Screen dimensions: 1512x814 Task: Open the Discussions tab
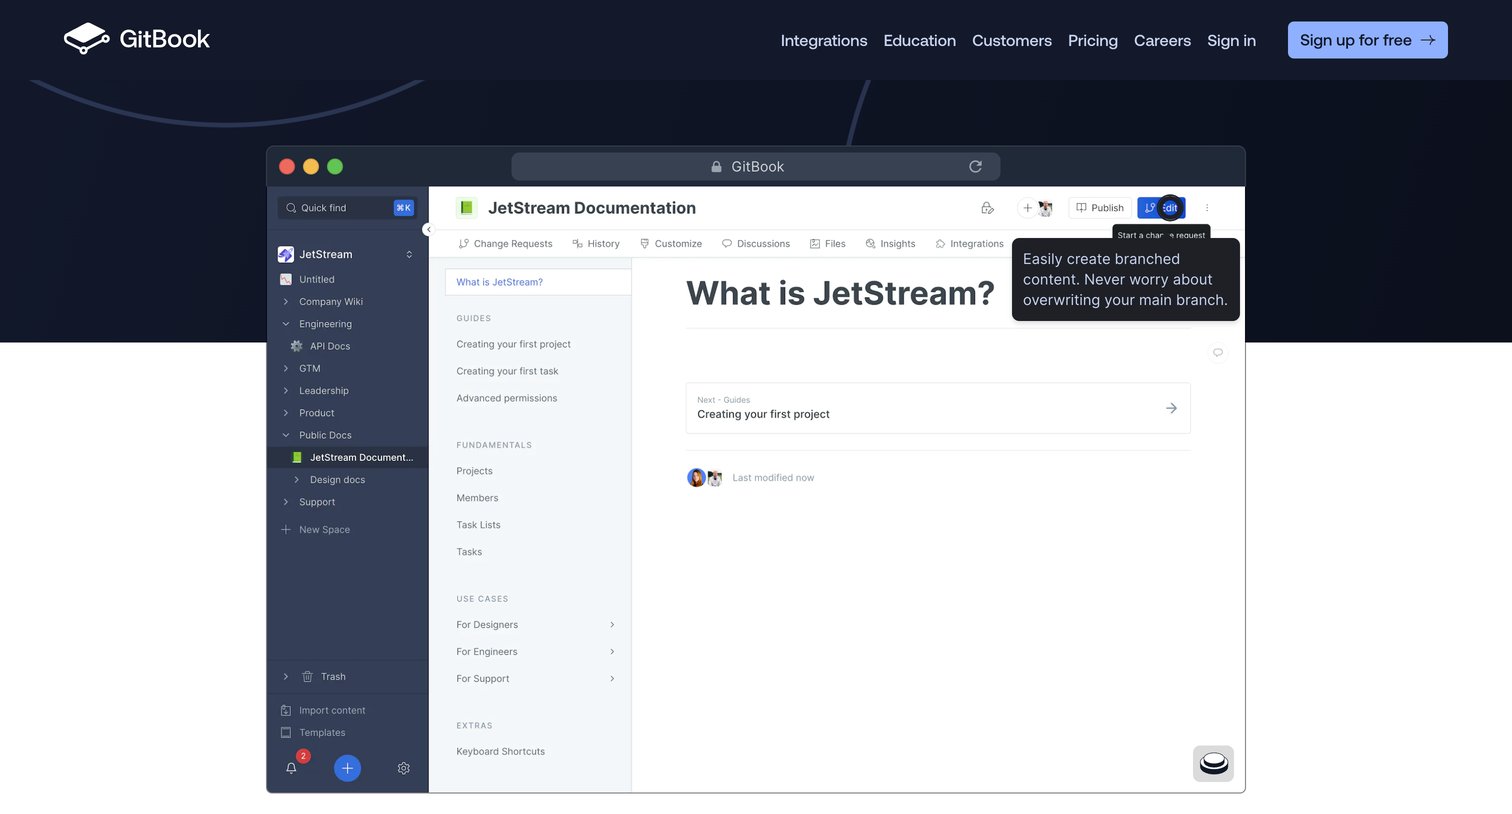756,244
